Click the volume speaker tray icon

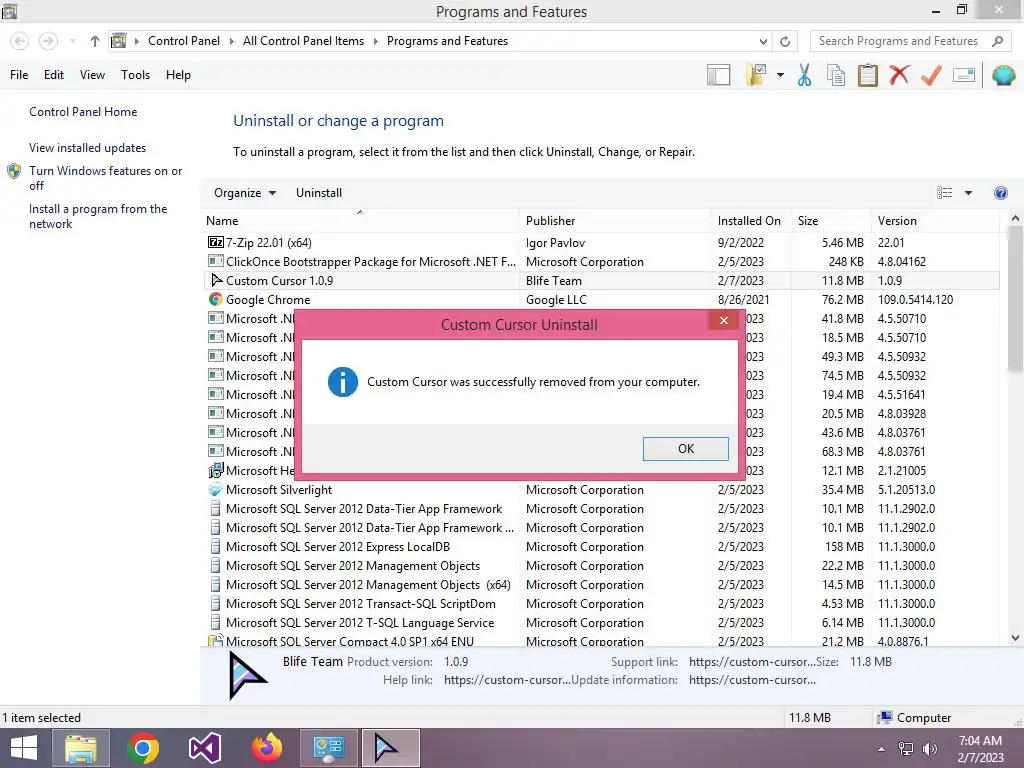[929, 748]
